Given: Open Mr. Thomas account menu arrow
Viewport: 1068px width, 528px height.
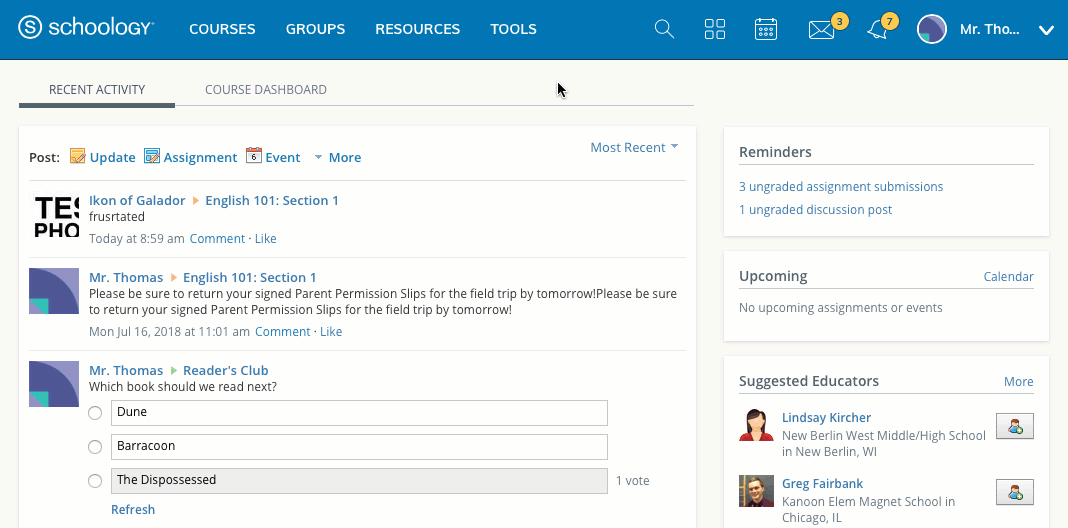Looking at the screenshot, I should (1046, 30).
